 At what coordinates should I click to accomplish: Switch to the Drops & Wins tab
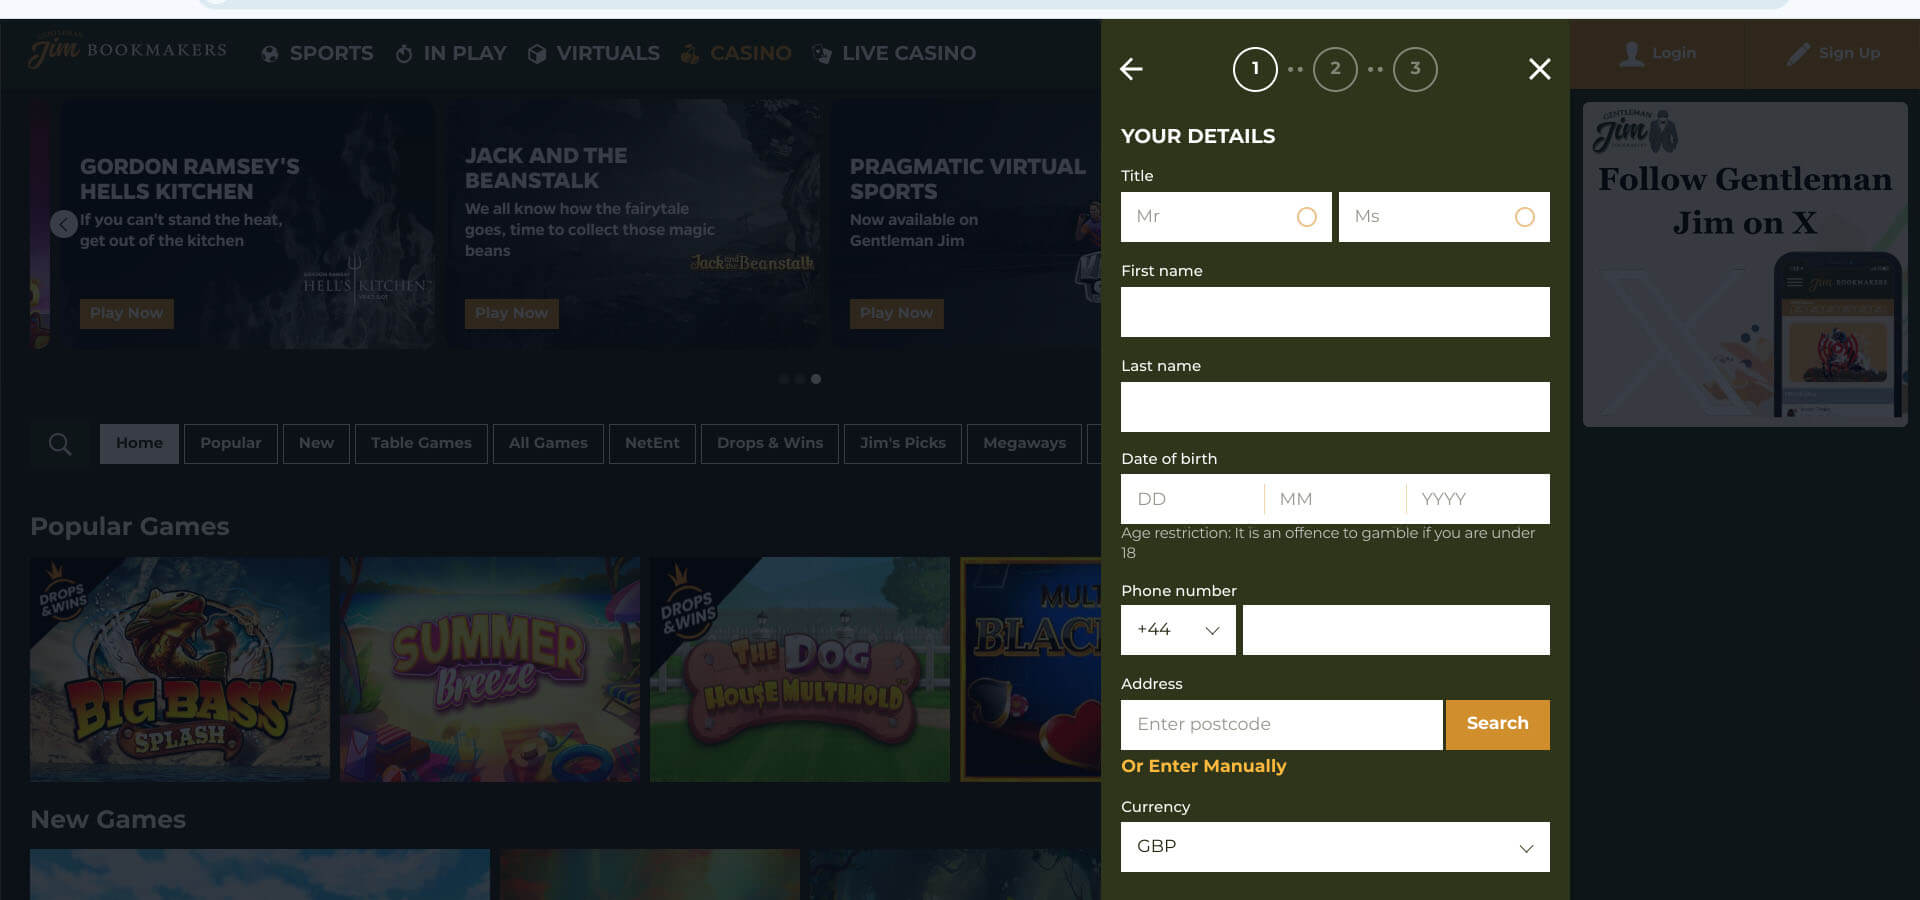770,444
